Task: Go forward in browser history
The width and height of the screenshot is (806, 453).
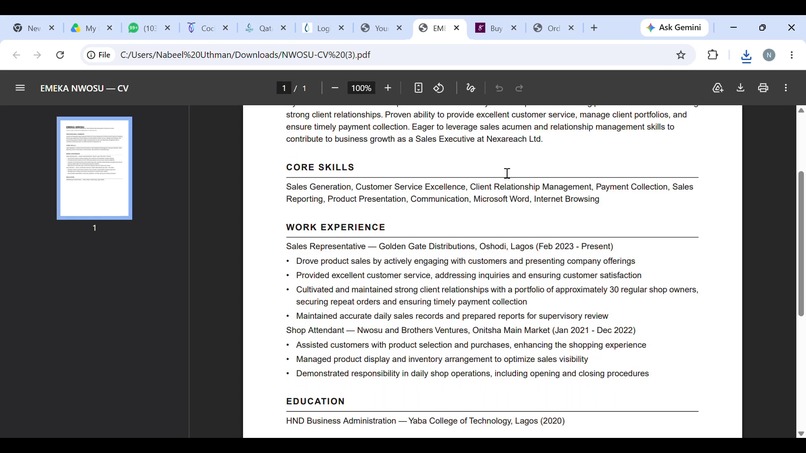Action: click(37, 55)
